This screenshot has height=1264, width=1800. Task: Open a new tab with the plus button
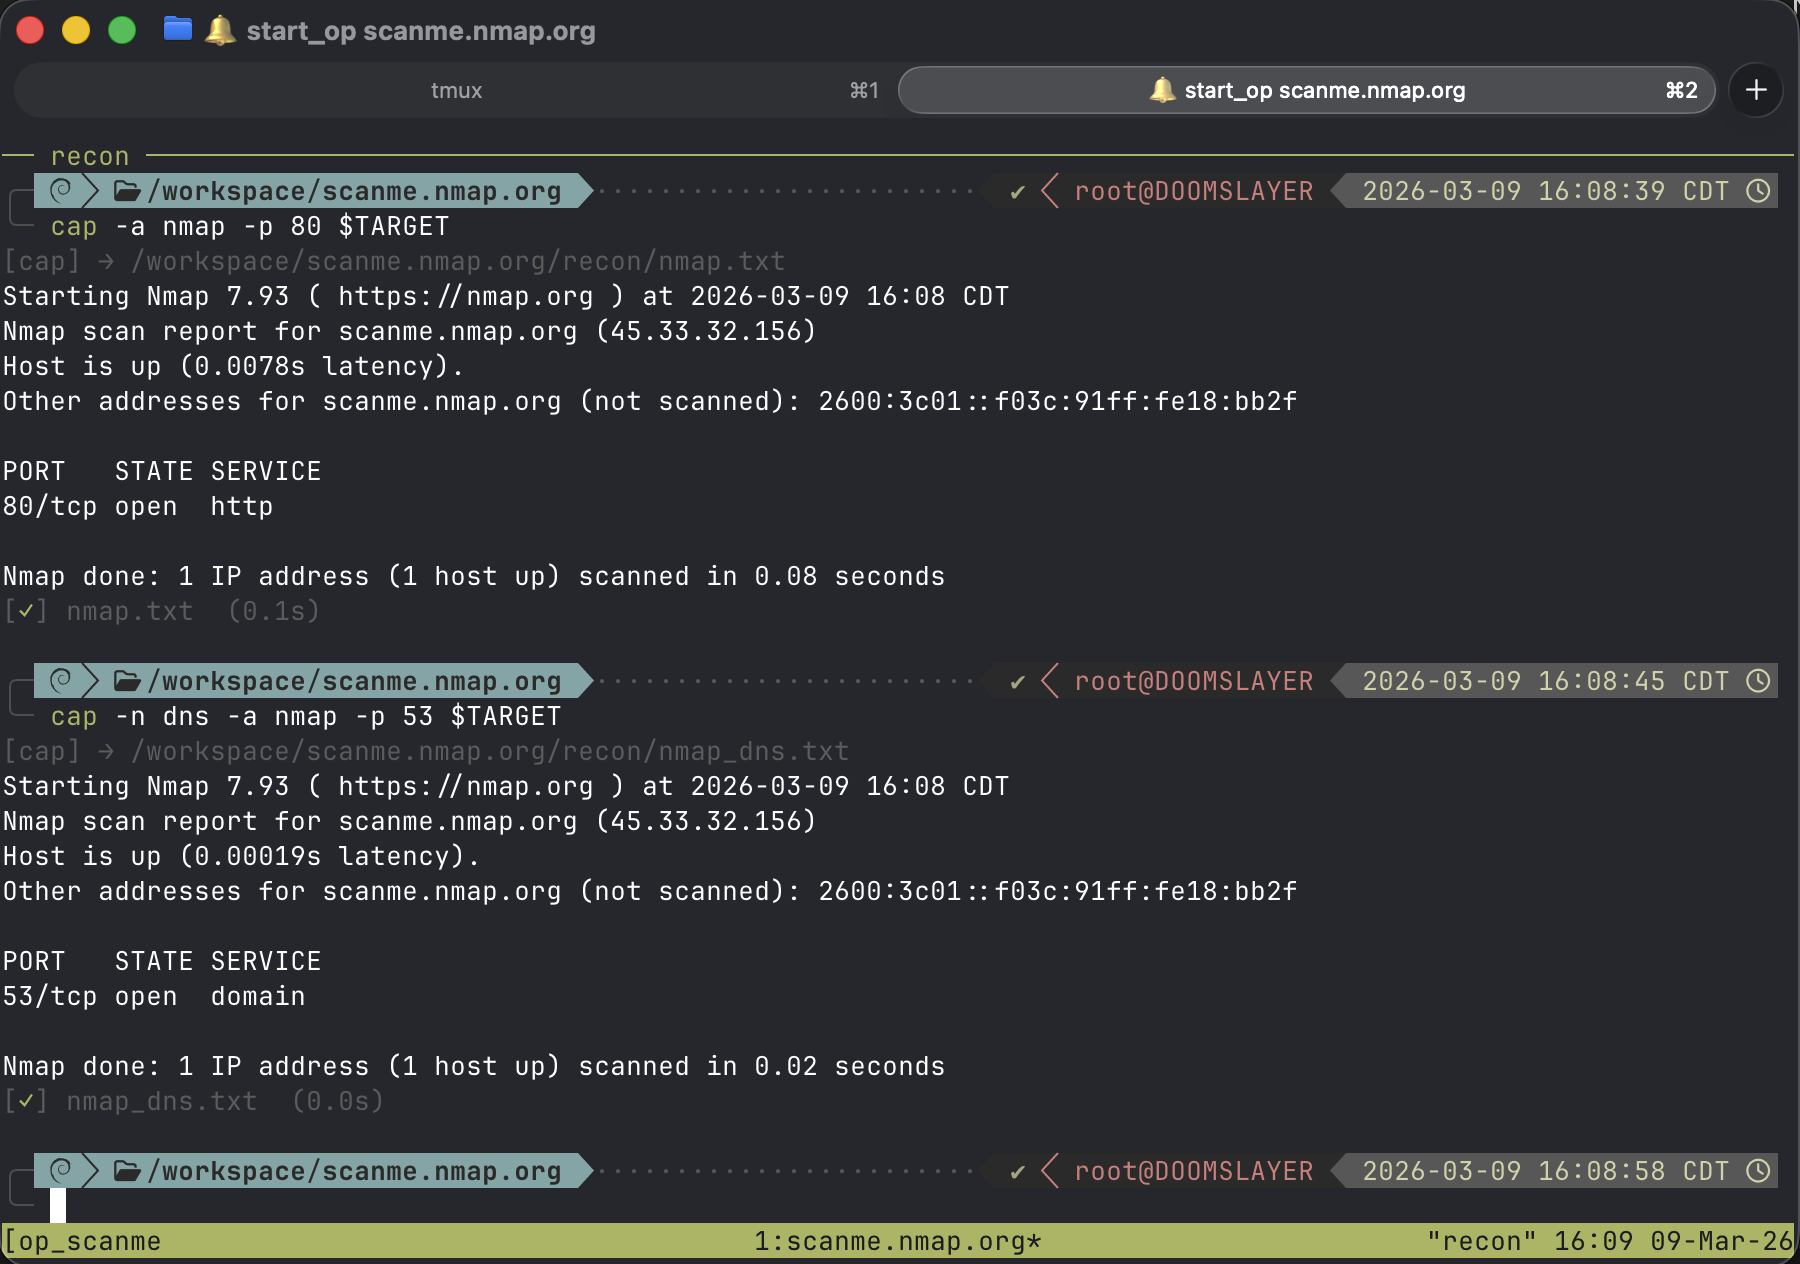click(1755, 90)
